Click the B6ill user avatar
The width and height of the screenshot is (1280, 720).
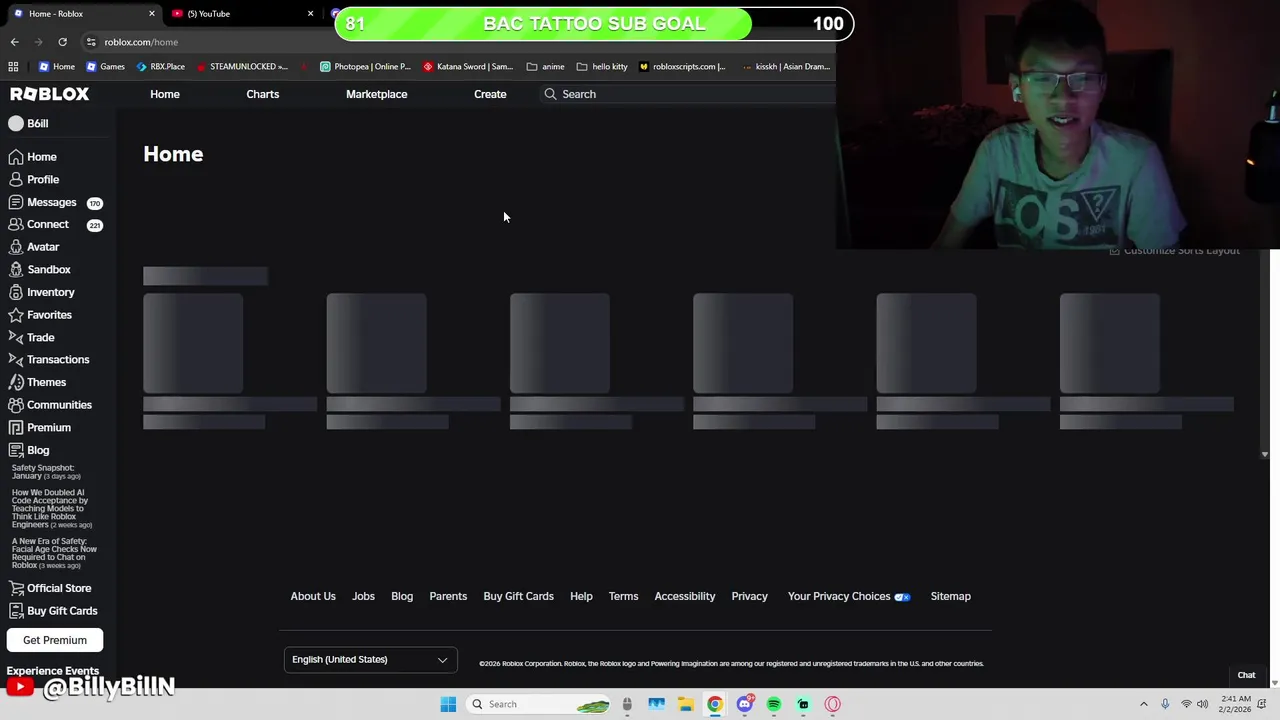pos(16,123)
